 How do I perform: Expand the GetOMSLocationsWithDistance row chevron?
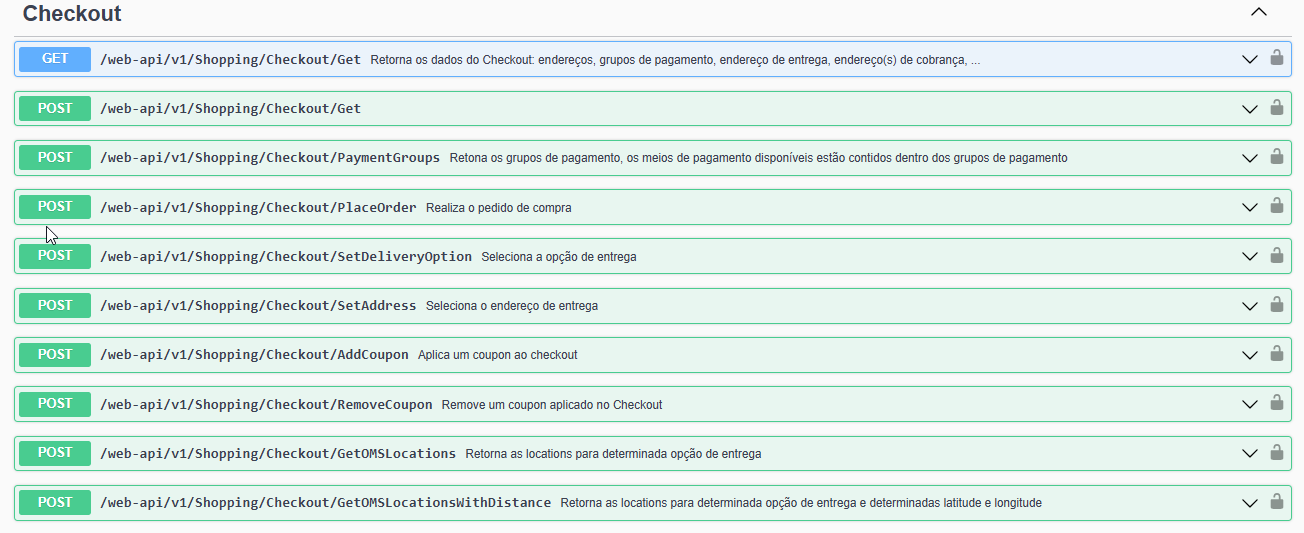click(x=1250, y=503)
